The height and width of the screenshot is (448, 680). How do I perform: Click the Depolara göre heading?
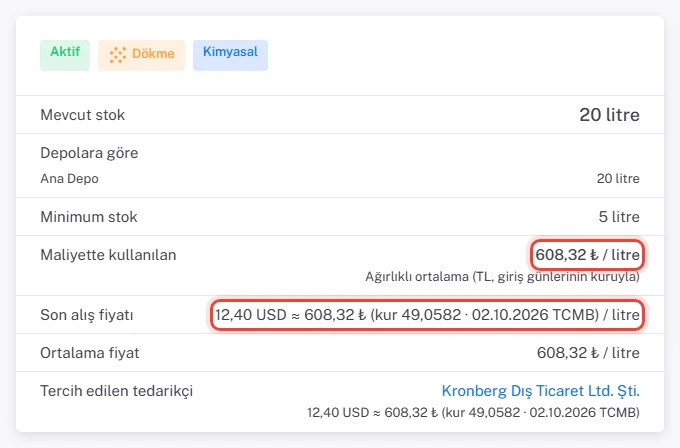89,153
